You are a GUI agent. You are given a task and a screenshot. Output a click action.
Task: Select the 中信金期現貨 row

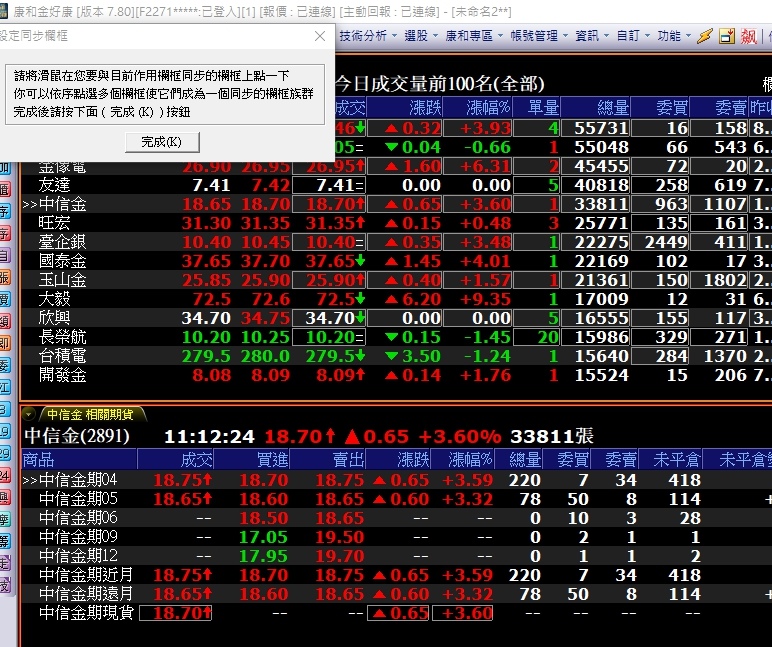pyautogui.click(x=396, y=613)
